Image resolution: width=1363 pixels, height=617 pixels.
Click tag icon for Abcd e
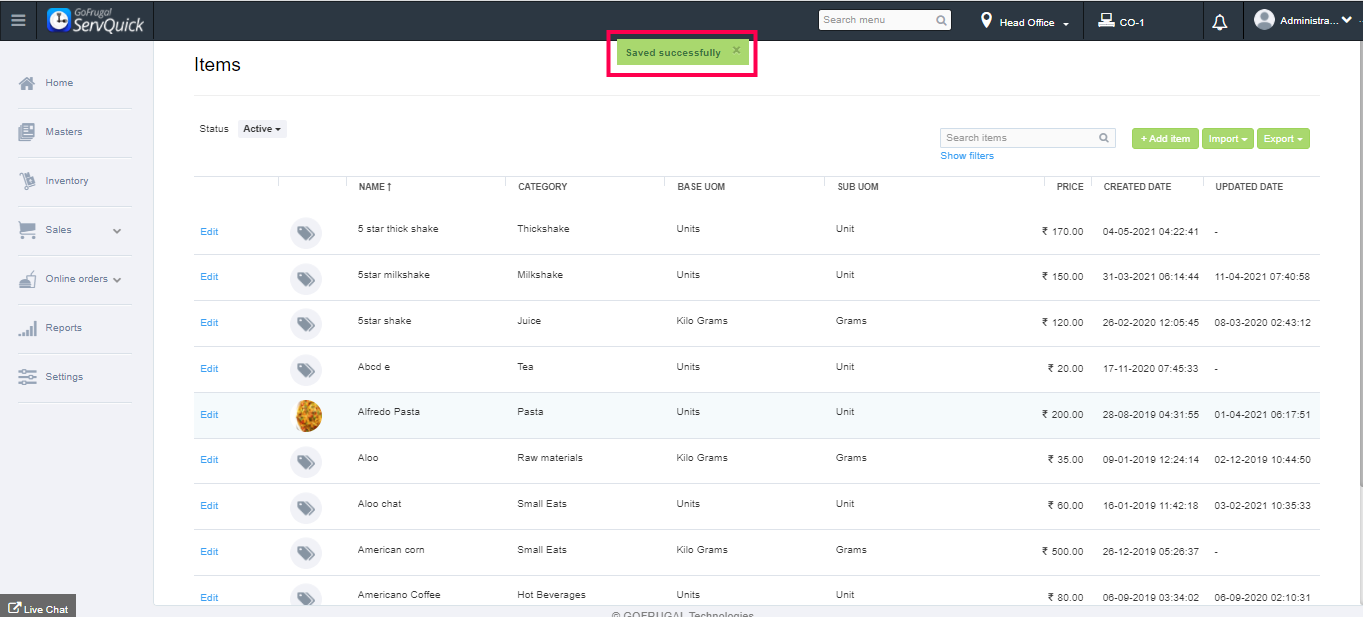tap(306, 371)
